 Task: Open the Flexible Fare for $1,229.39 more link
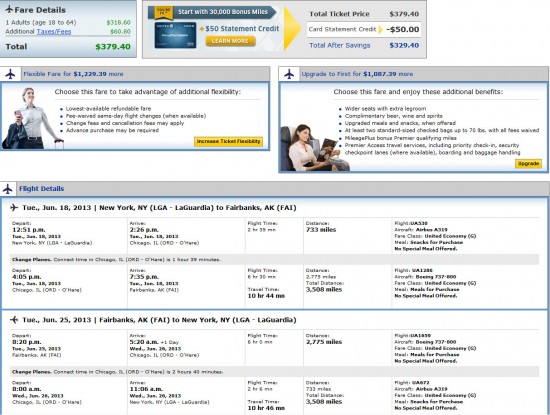tap(73, 74)
